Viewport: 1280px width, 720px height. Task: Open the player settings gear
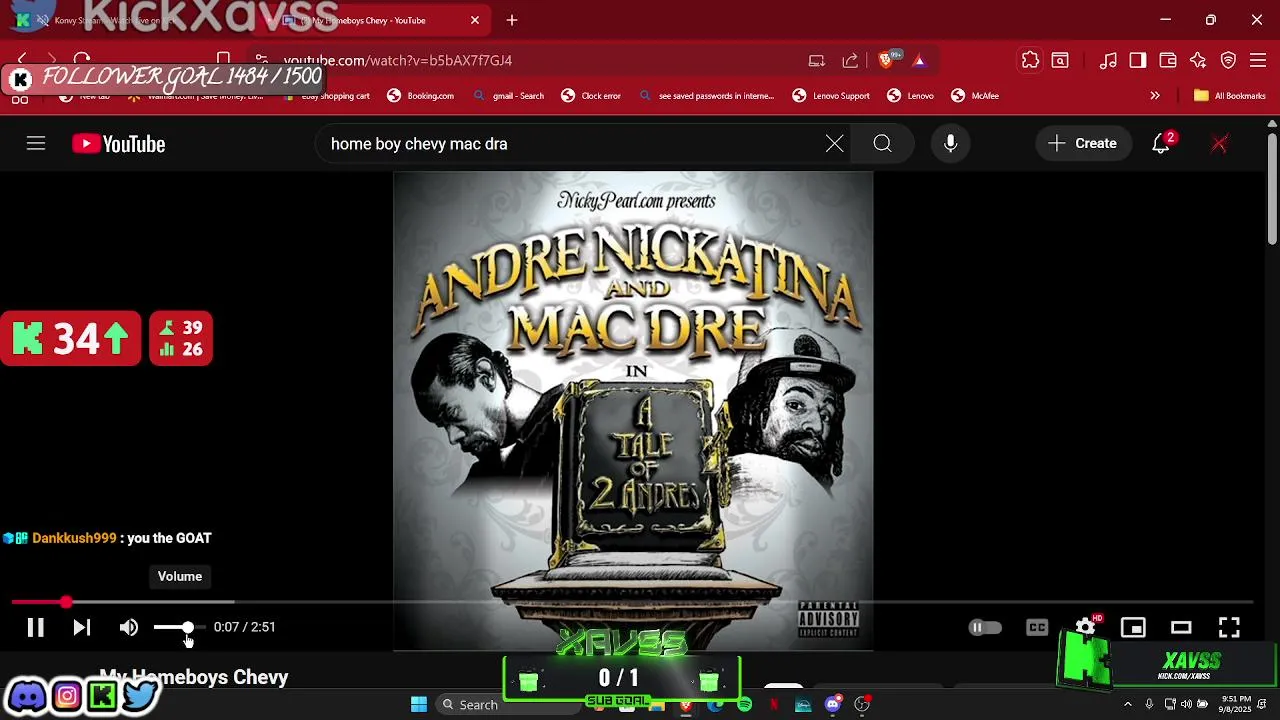pyautogui.click(x=1086, y=627)
